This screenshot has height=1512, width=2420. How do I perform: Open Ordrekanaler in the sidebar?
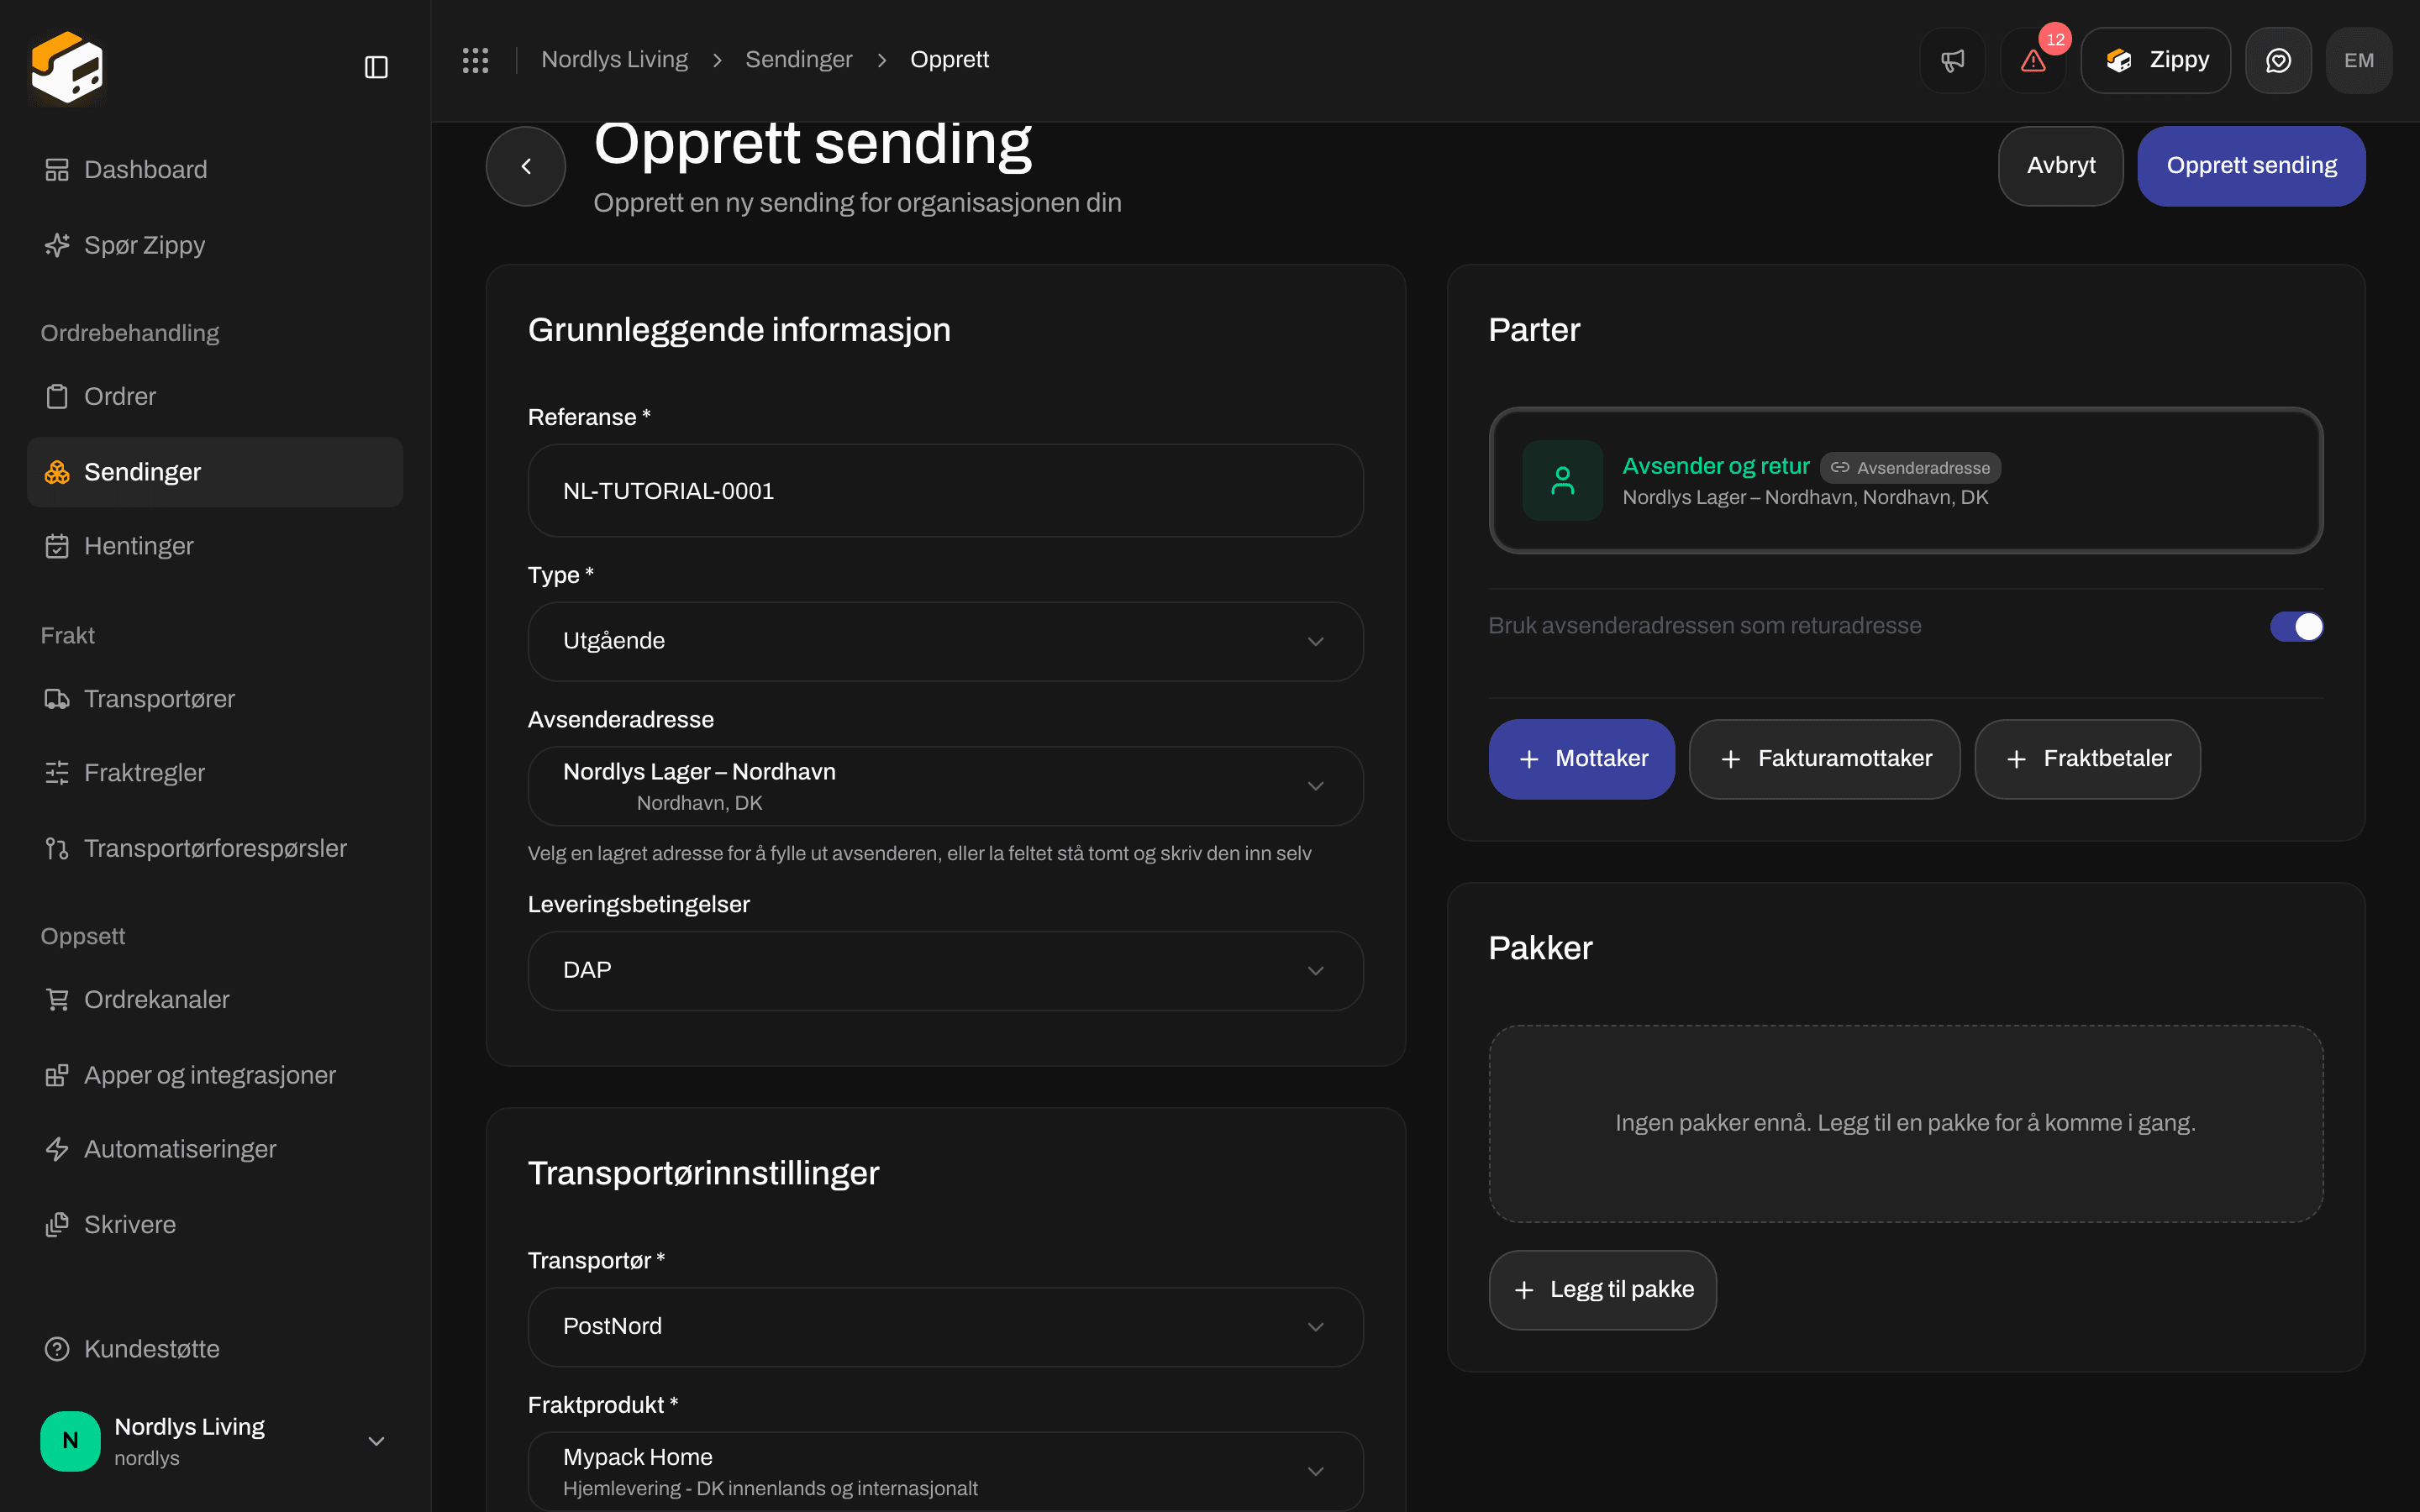coord(215,1000)
